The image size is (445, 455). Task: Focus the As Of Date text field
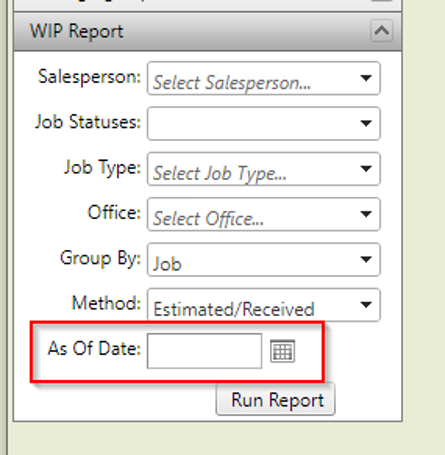[204, 351]
